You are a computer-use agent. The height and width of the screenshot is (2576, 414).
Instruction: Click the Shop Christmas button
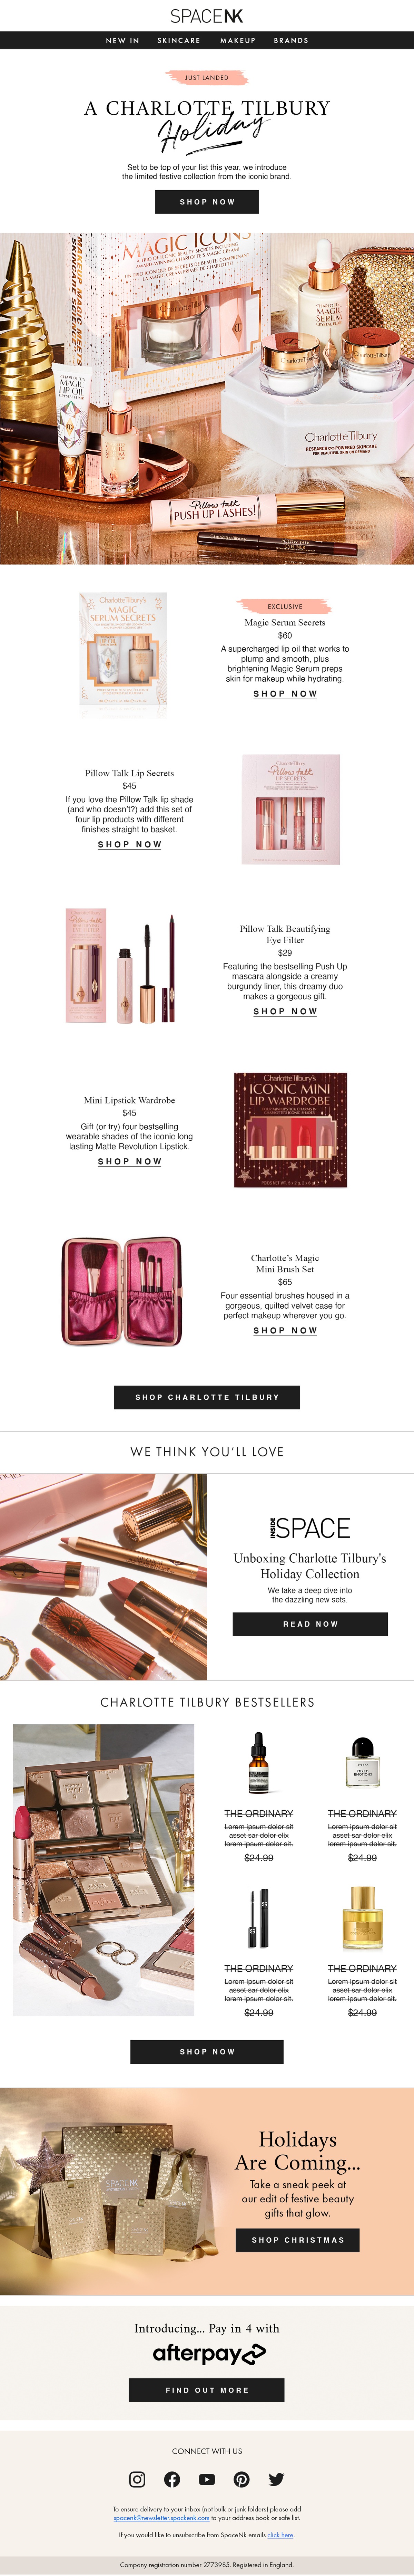tap(298, 2240)
